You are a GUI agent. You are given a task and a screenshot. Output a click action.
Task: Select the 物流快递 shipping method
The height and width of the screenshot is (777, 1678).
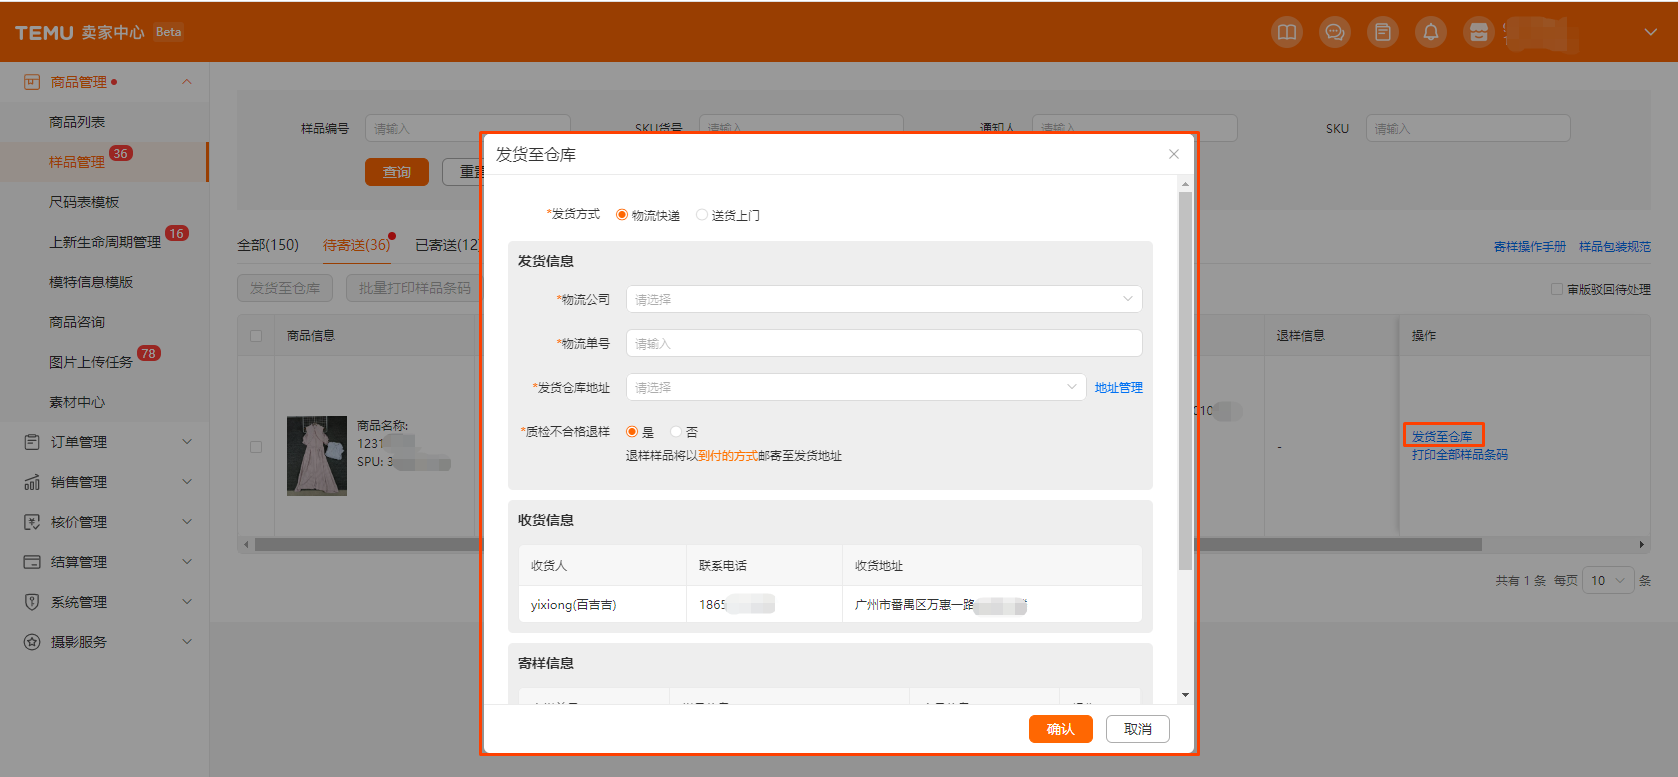coord(622,215)
